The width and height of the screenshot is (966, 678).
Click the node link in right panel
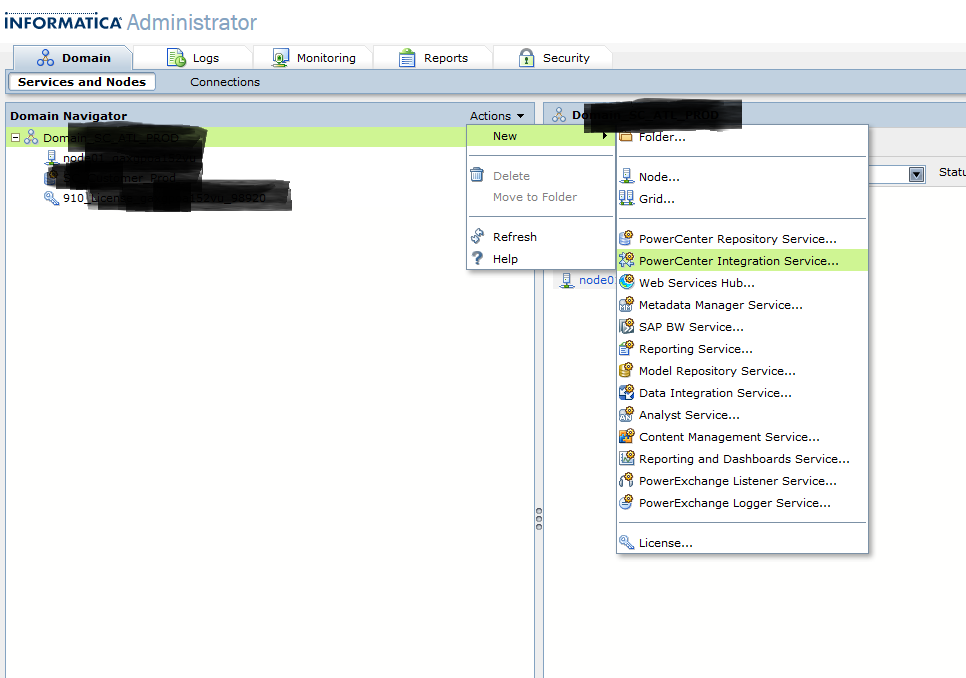595,280
